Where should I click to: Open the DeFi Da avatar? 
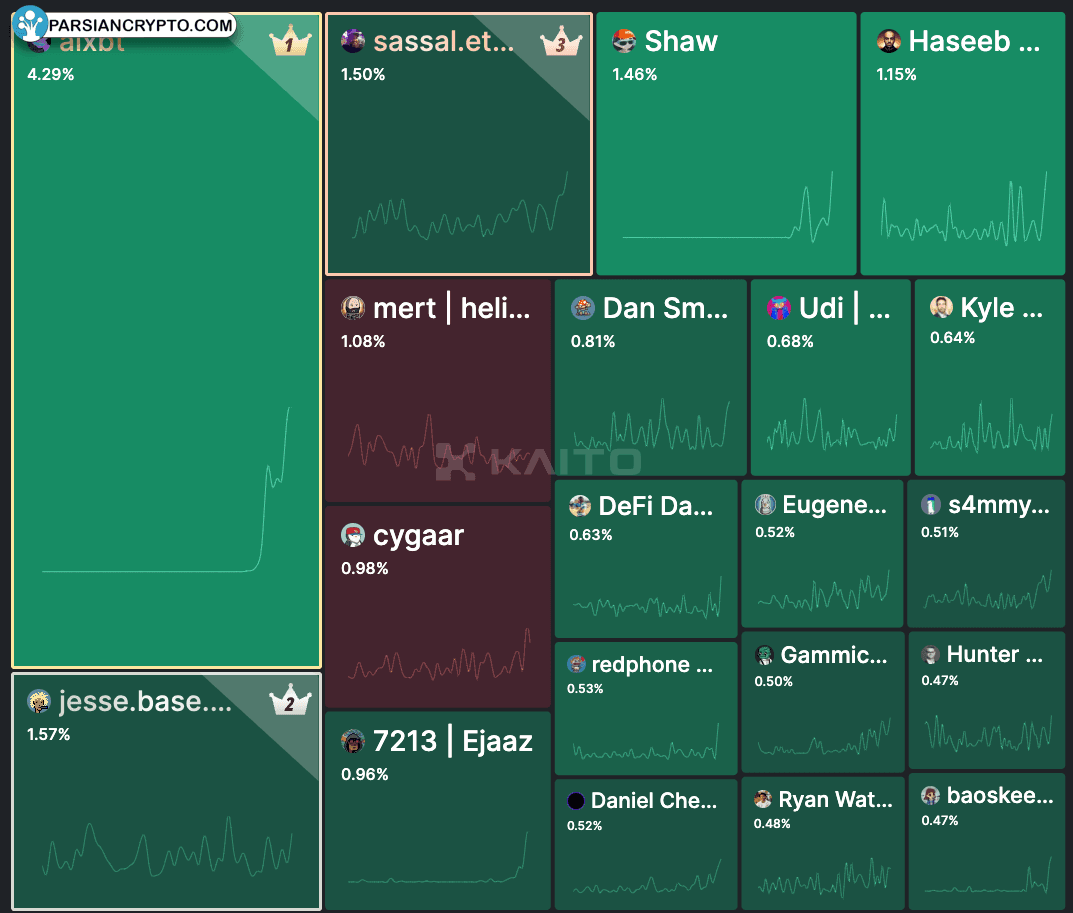[580, 506]
